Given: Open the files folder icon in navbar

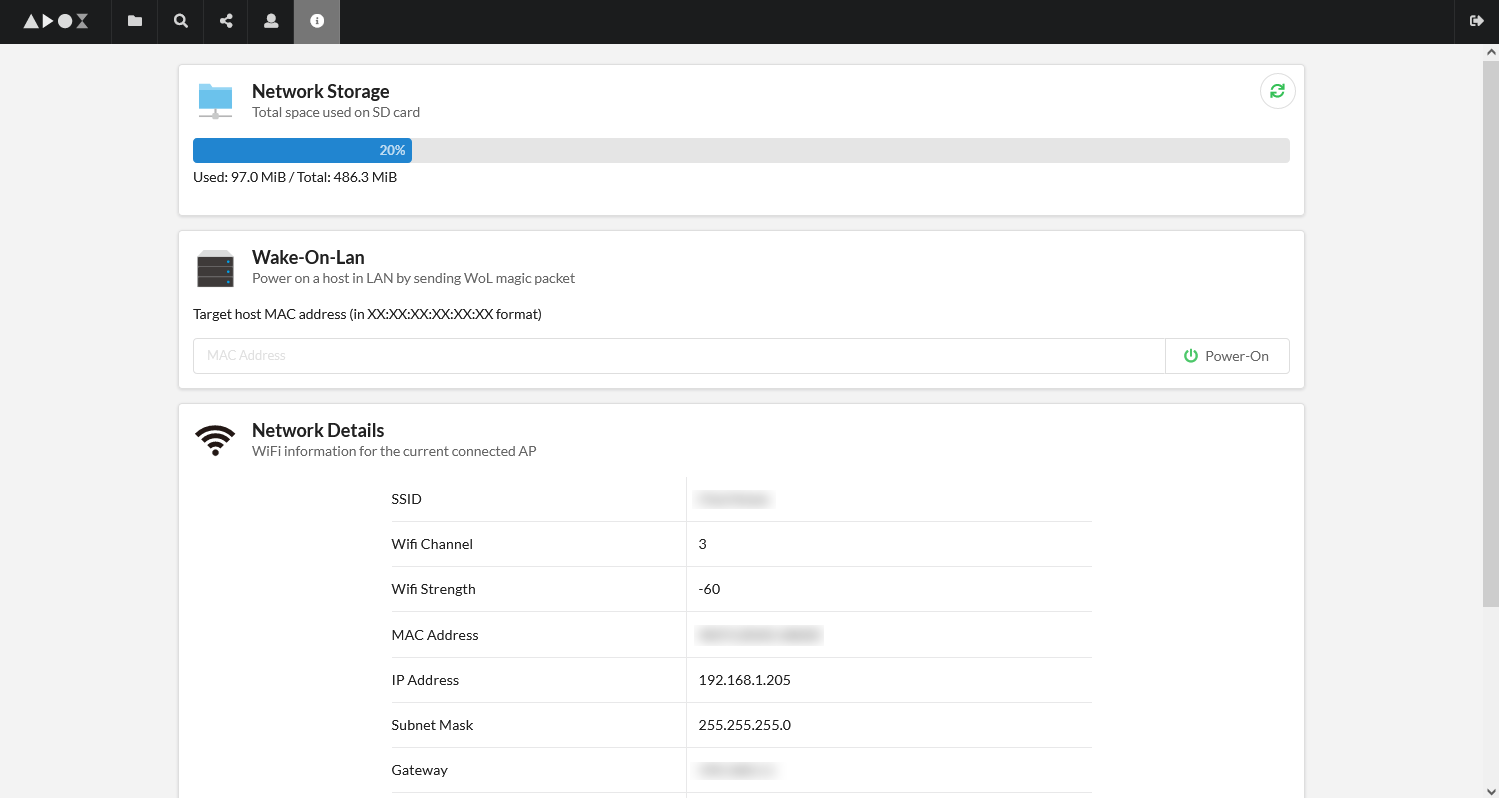Looking at the screenshot, I should coord(135,21).
